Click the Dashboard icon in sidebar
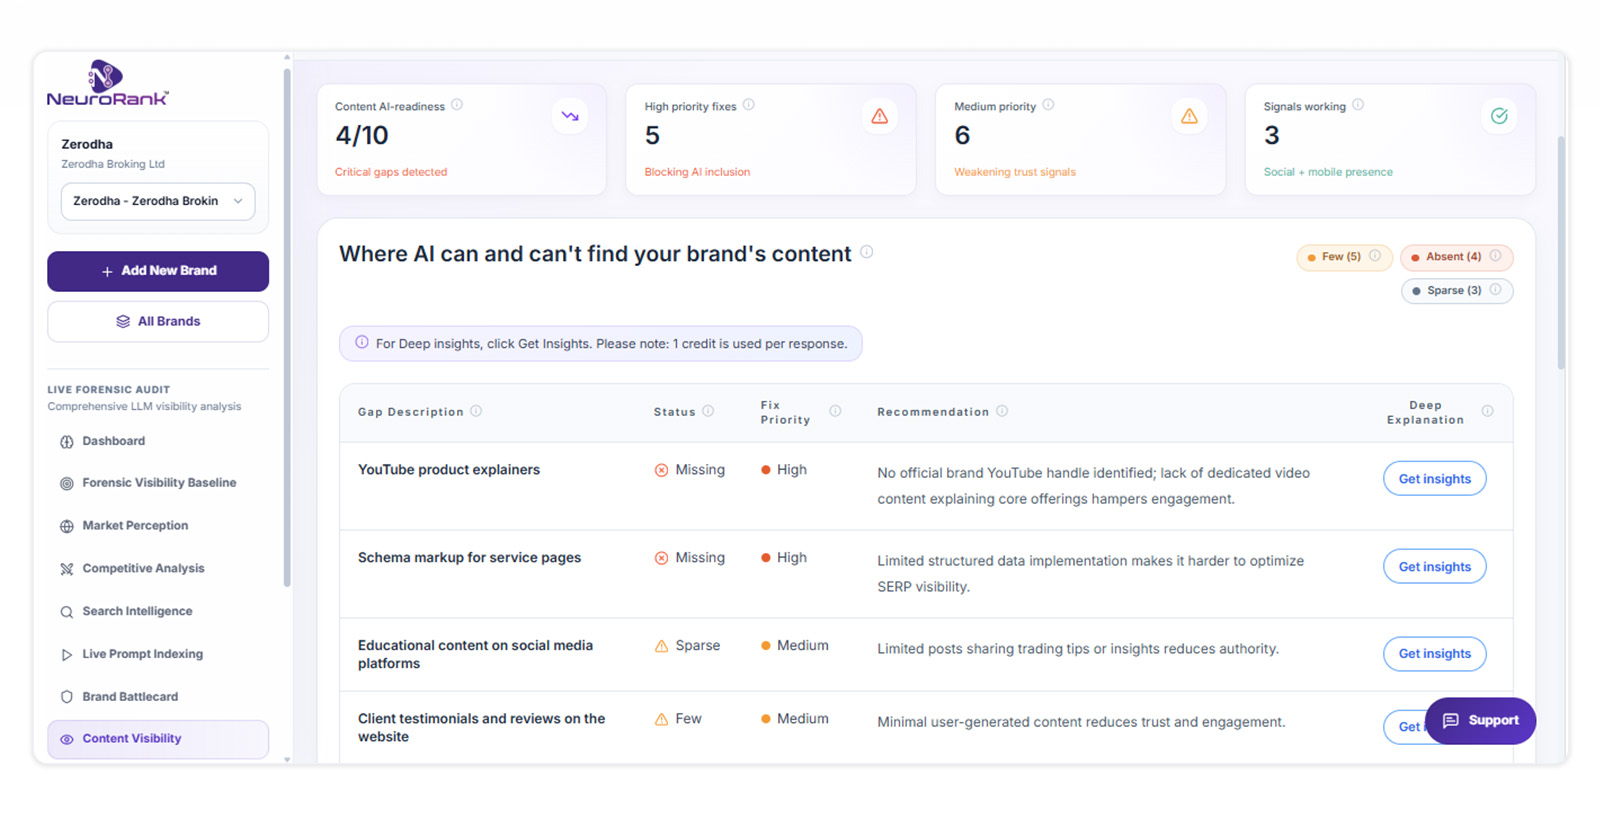The height and width of the screenshot is (813, 1600). (67, 442)
